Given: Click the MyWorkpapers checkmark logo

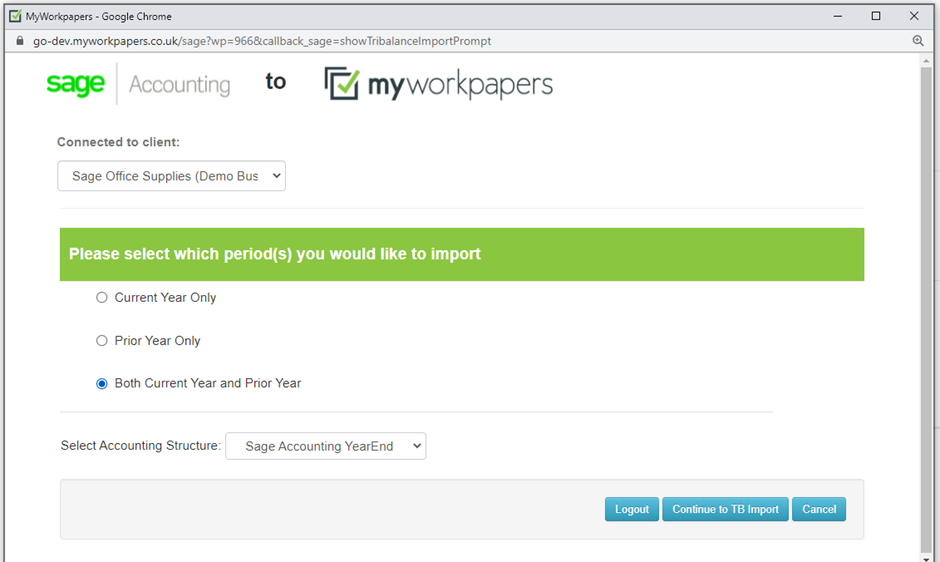Looking at the screenshot, I should pyautogui.click(x=342, y=84).
